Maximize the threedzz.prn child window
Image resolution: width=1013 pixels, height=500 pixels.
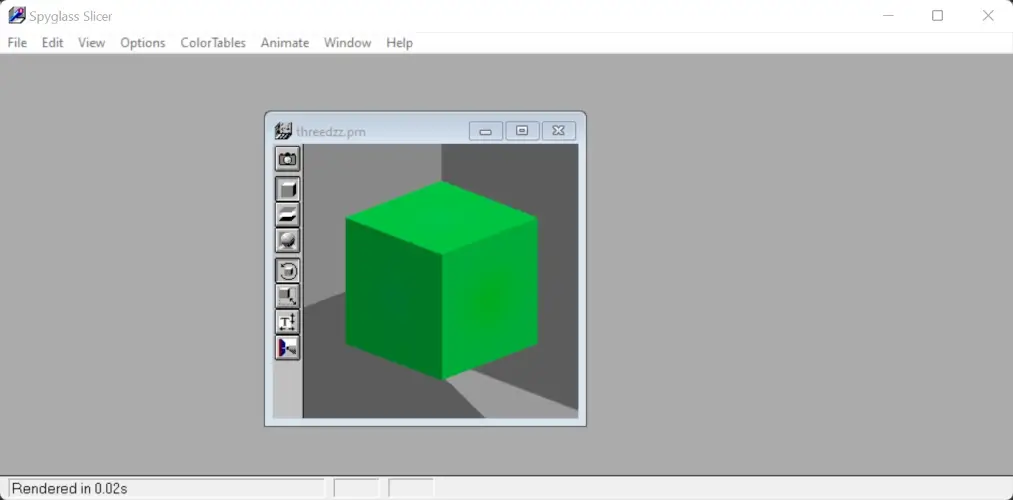pyautogui.click(x=522, y=131)
